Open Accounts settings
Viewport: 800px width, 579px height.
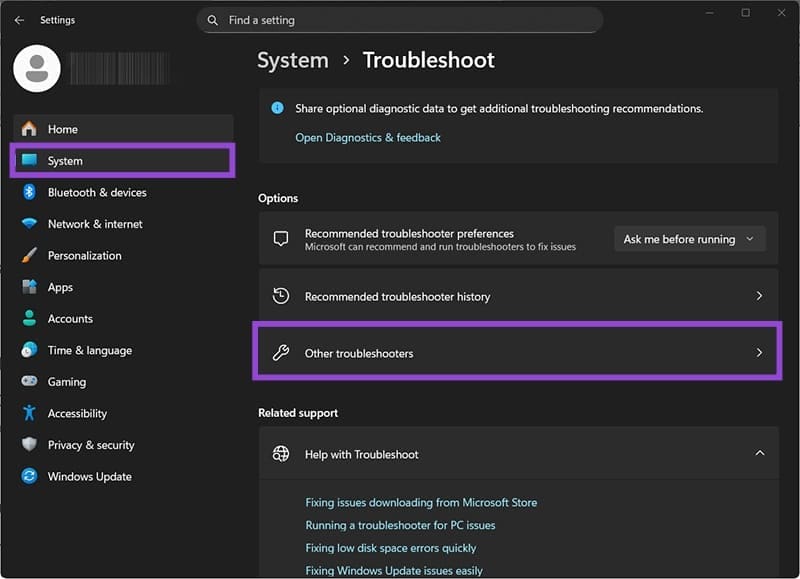(x=70, y=319)
